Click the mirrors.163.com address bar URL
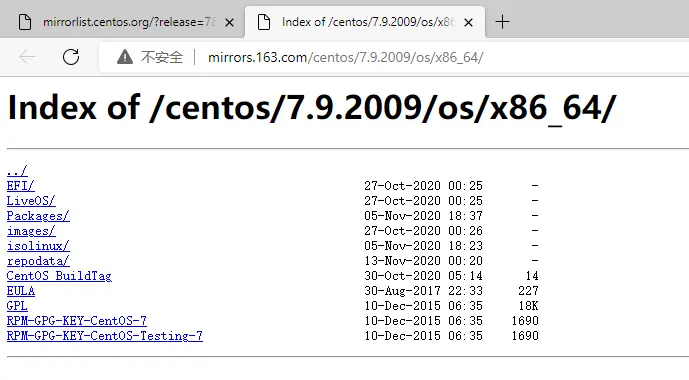 345,58
